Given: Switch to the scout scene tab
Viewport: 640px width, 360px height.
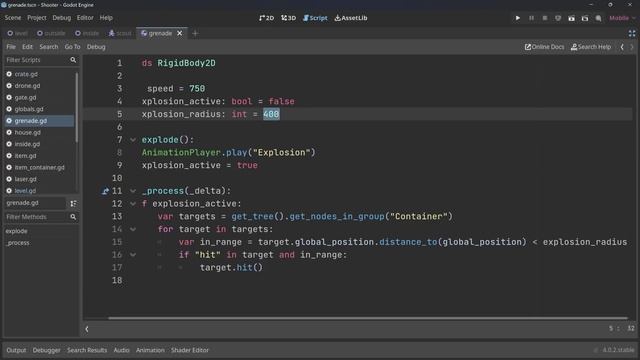Looking at the screenshot, I should (x=120, y=33).
